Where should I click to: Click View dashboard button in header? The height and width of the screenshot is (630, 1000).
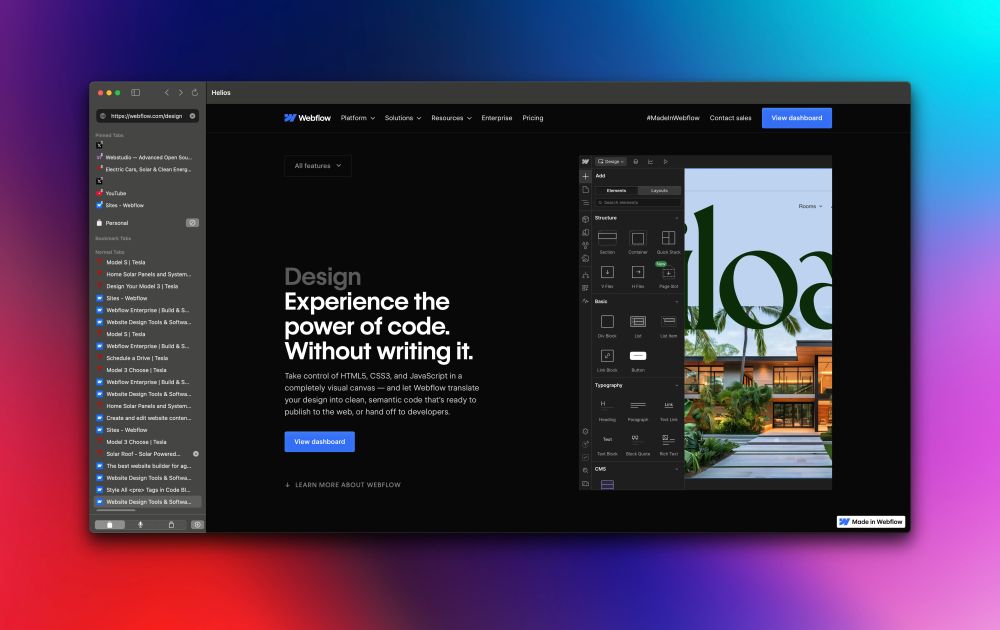(797, 118)
